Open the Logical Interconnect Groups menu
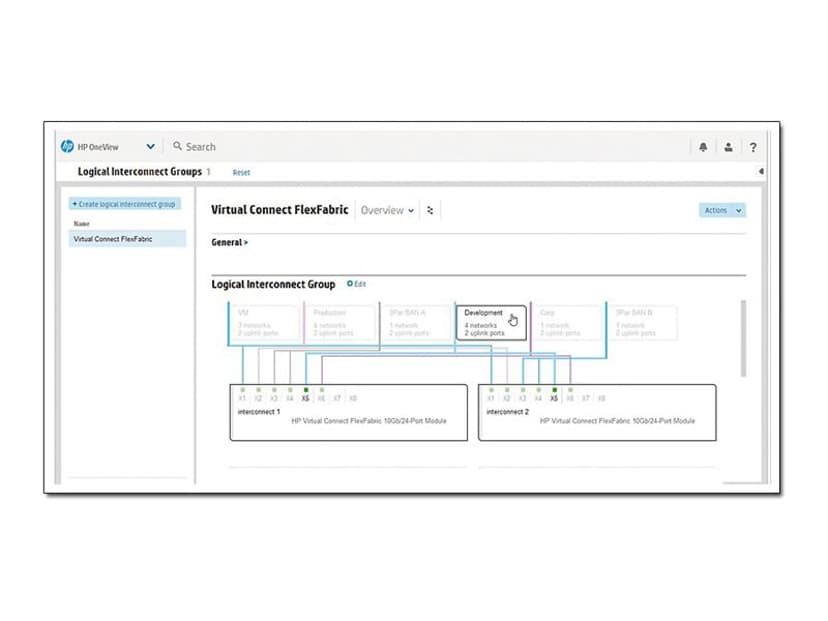This screenshot has height=621, width=828. [141, 171]
